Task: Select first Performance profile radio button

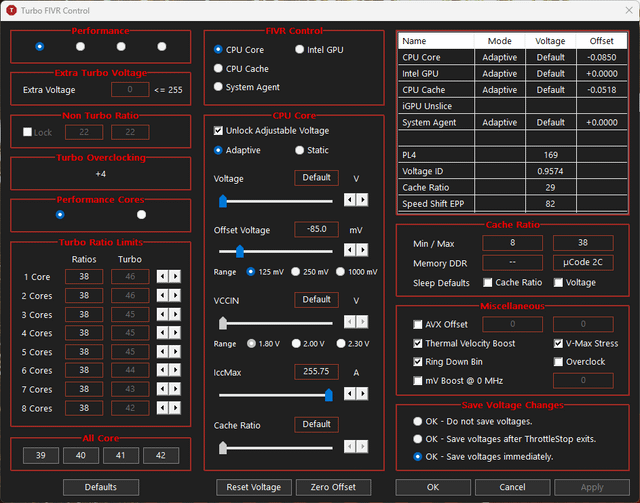Action: pos(40,47)
